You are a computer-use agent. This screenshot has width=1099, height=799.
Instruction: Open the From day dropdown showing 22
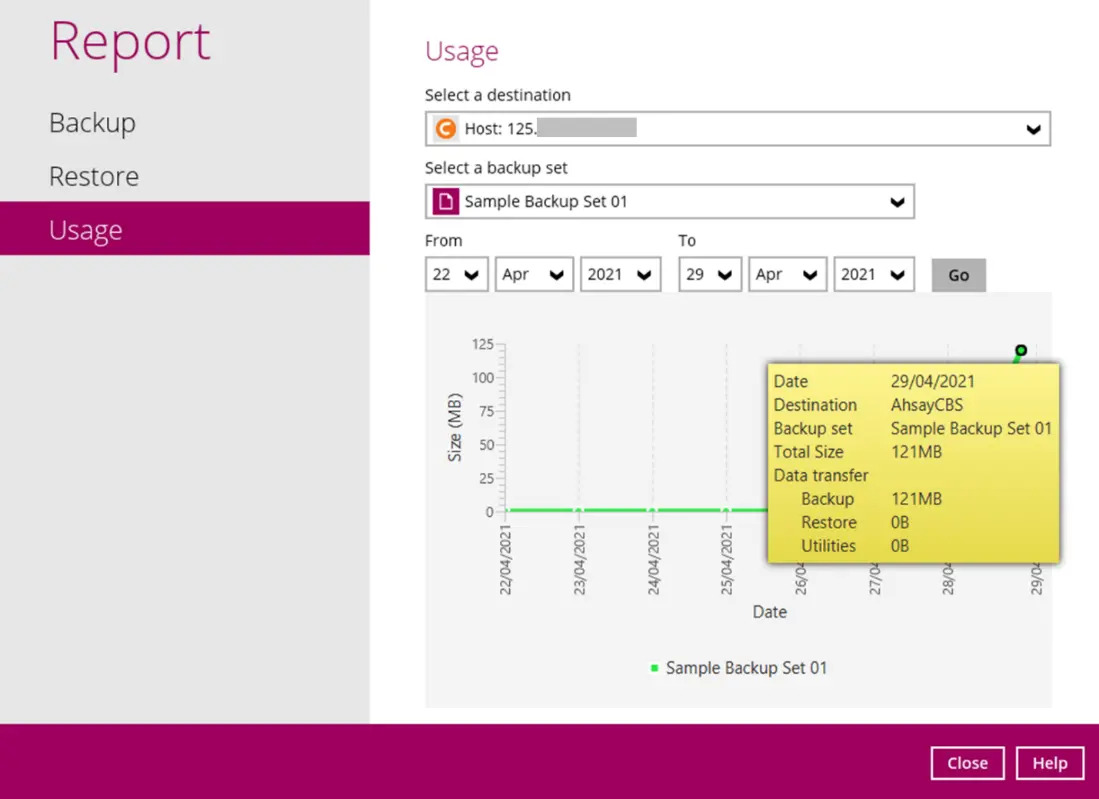456,274
